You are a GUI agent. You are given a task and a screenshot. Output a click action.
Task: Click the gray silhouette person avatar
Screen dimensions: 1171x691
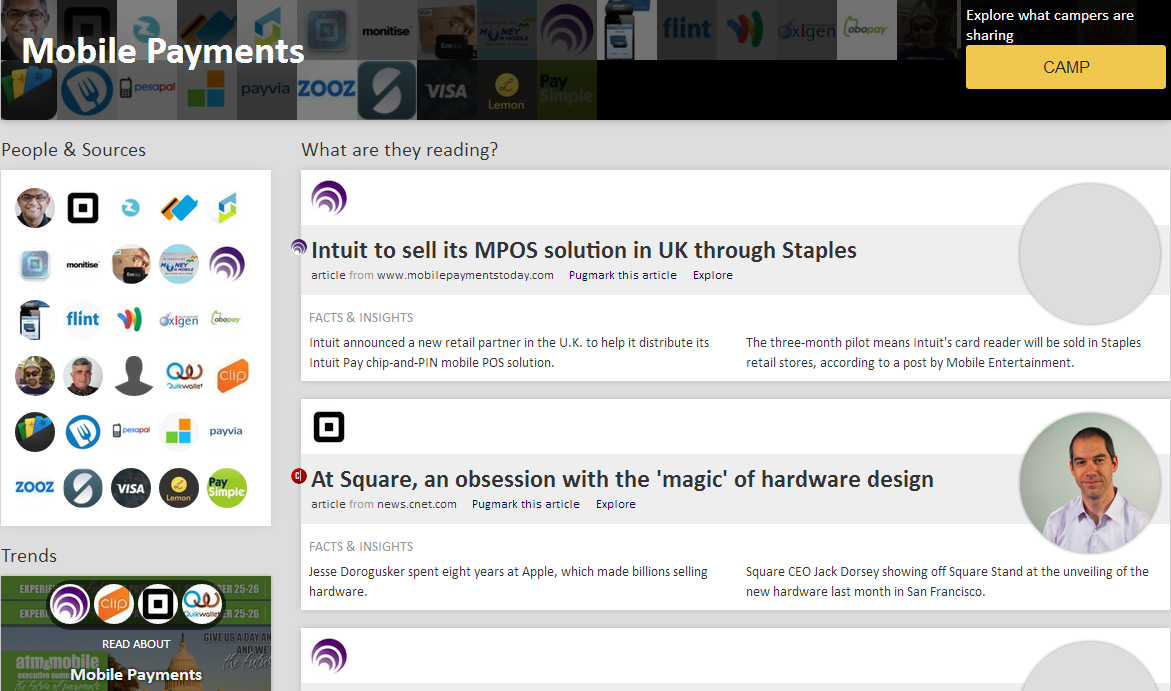[134, 375]
